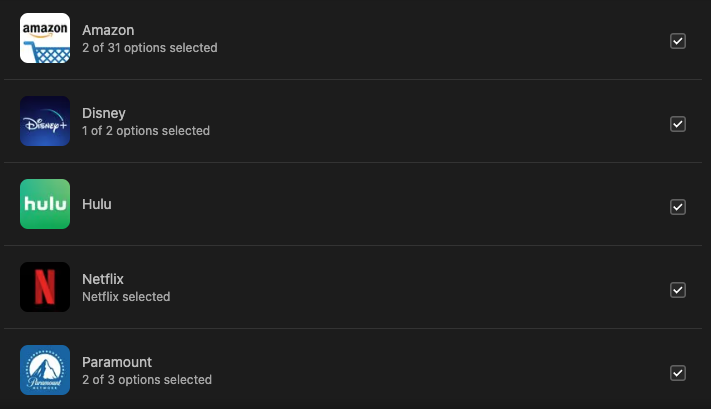Click the Netflix title label

(x=103, y=279)
